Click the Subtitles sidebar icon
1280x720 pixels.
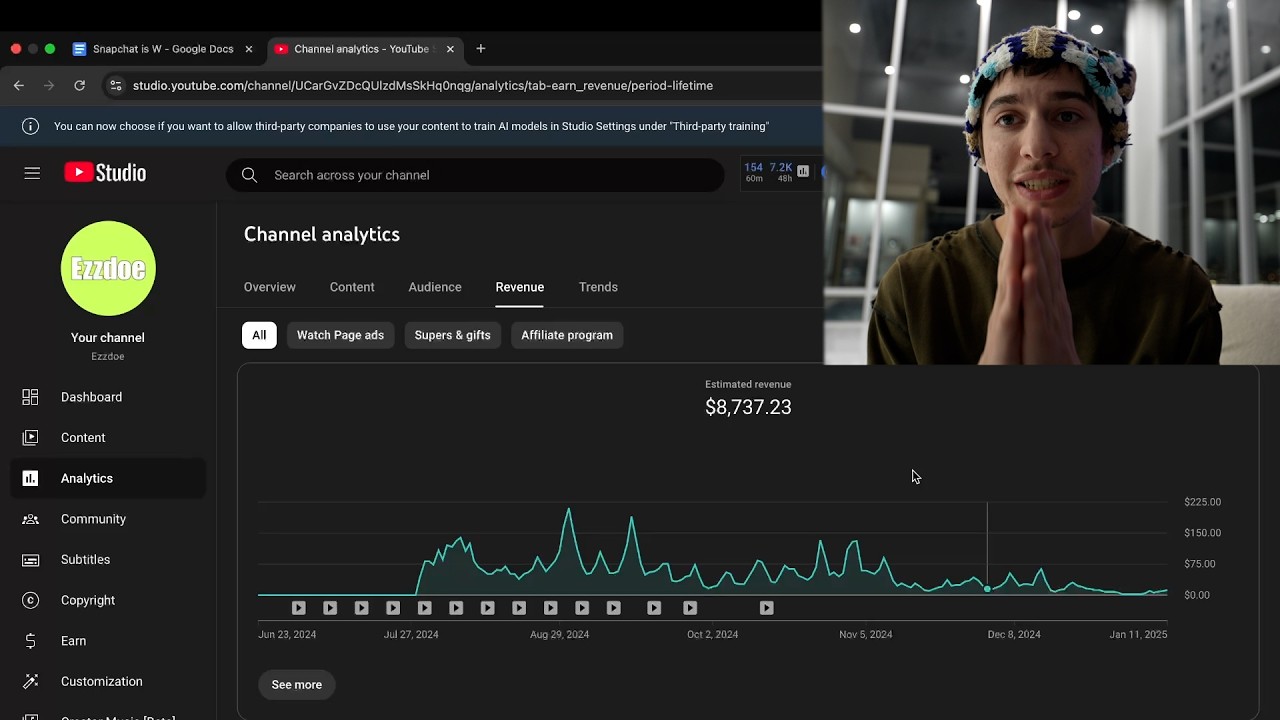coord(30,560)
